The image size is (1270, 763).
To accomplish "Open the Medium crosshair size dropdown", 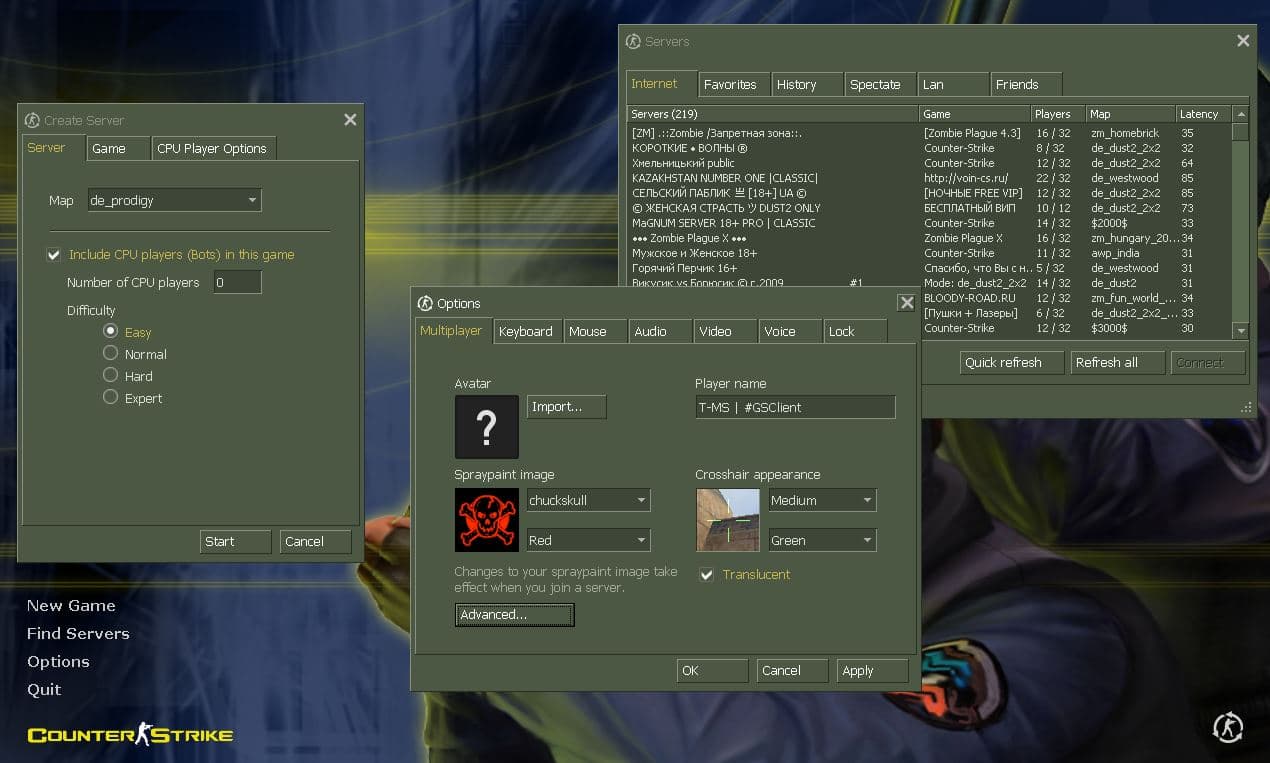I will click(822, 500).
